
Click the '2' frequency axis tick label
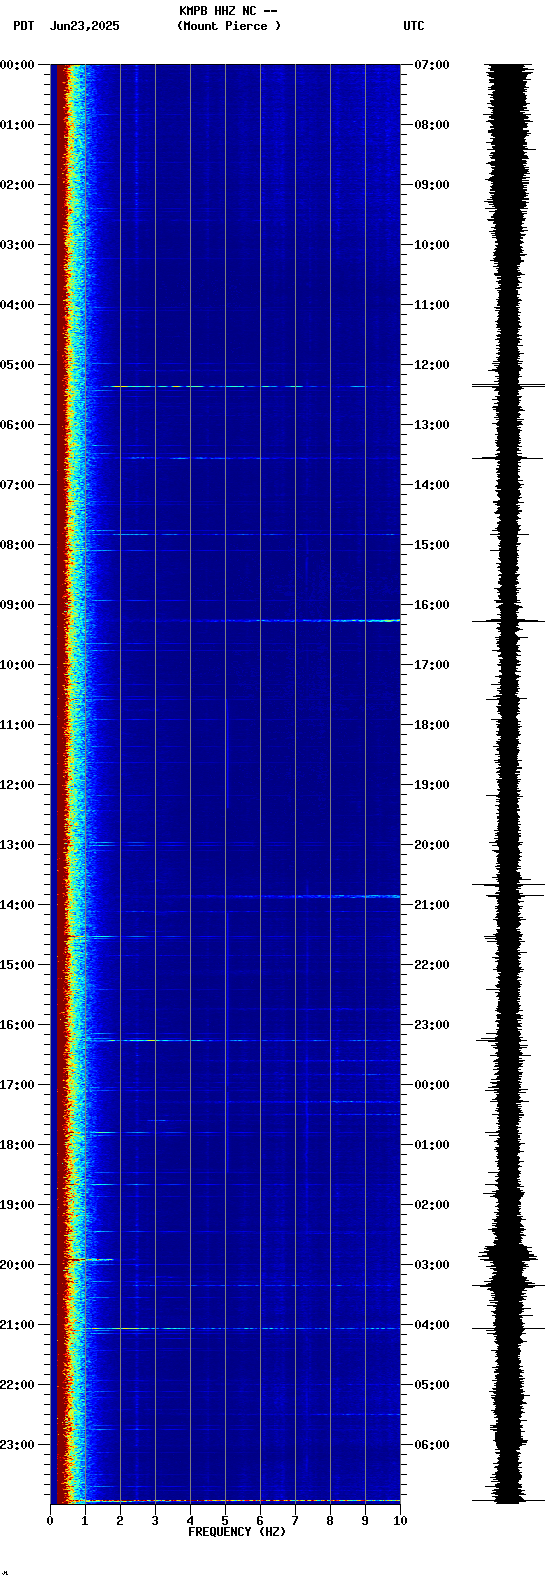pos(120,1521)
